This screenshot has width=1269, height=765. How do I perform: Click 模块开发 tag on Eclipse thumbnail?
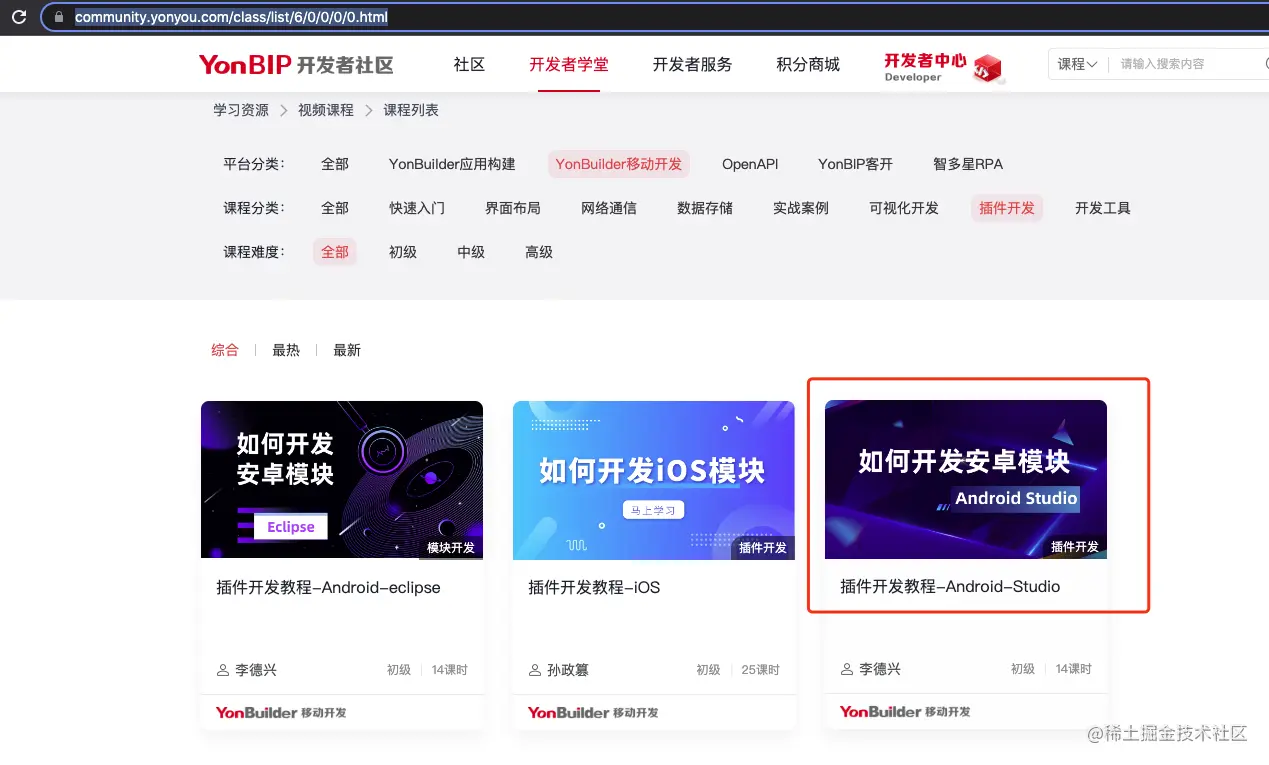(451, 548)
